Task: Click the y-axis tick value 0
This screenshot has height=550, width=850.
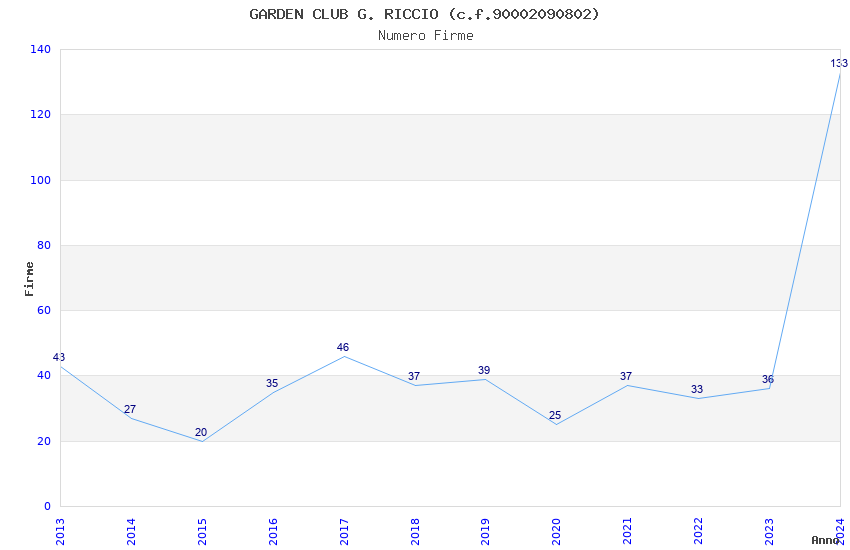Action: pyautogui.click(x=47, y=506)
